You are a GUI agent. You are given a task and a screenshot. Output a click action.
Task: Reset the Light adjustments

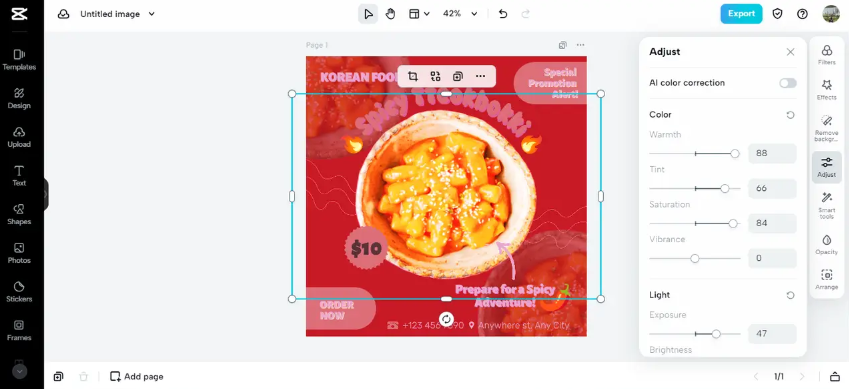(790, 295)
